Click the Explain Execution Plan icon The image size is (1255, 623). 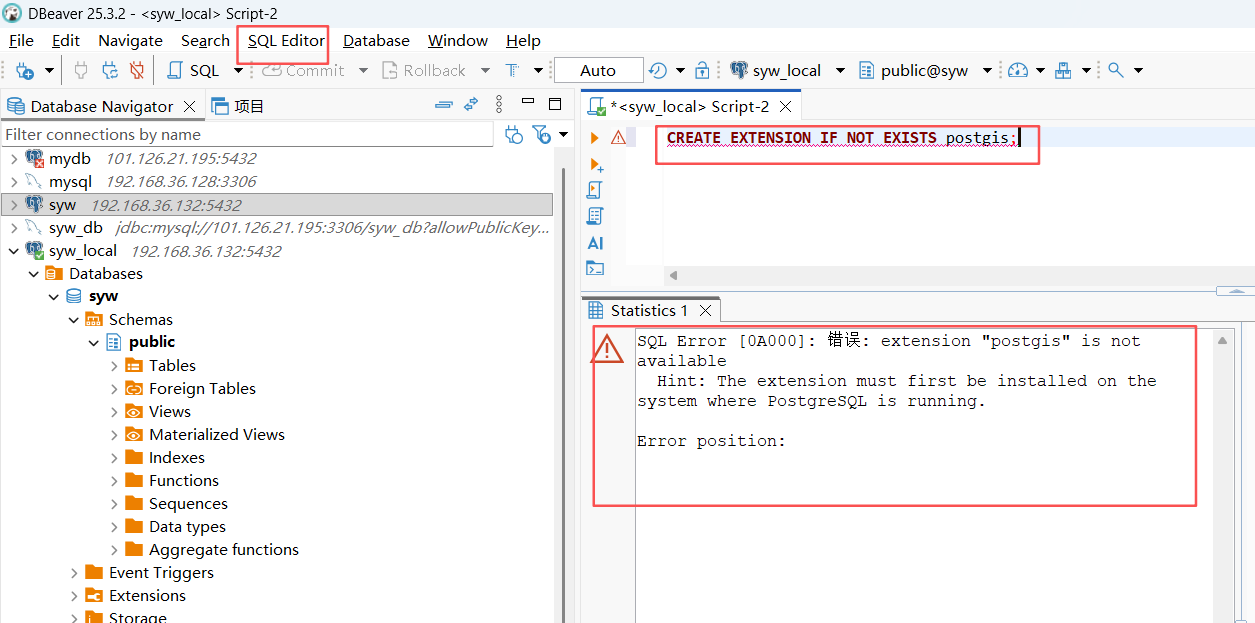(595, 216)
